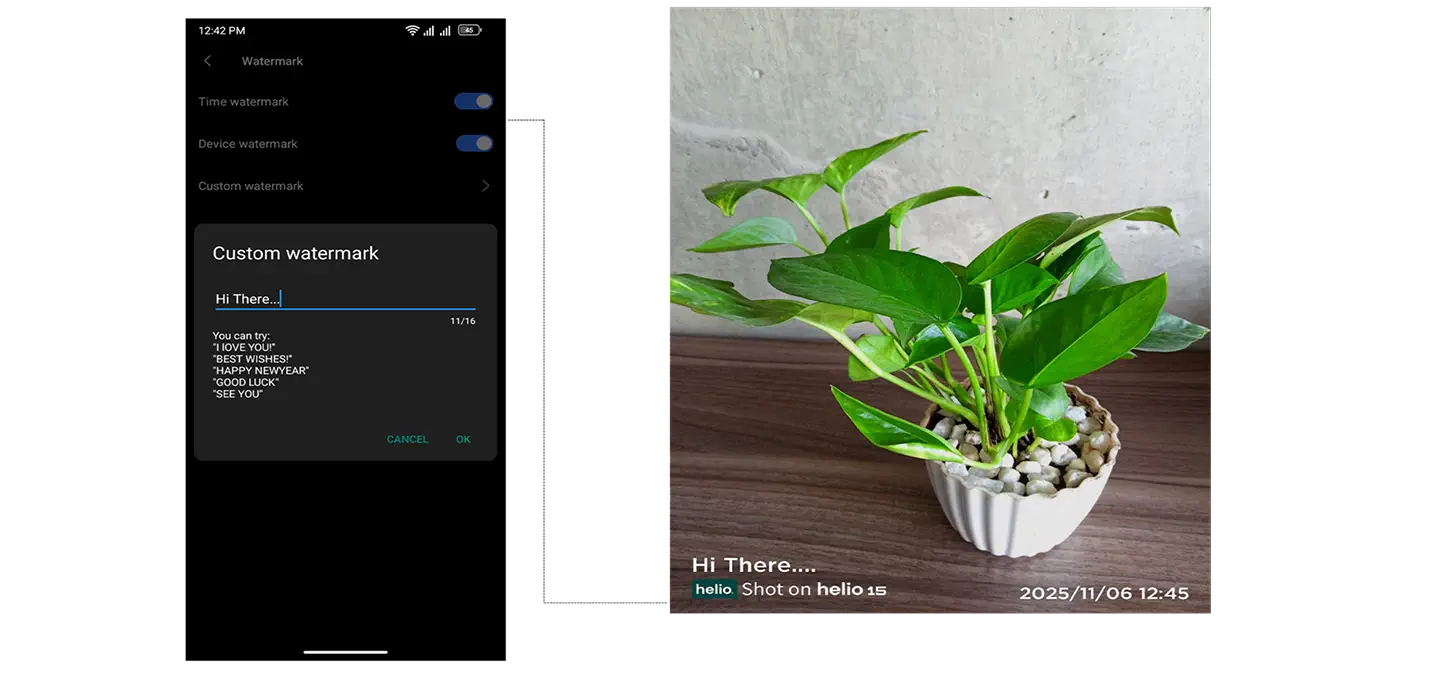This screenshot has width=1438, height=682.
Task: Click the "Custom watermark" dialog heading
Action: pos(296,253)
